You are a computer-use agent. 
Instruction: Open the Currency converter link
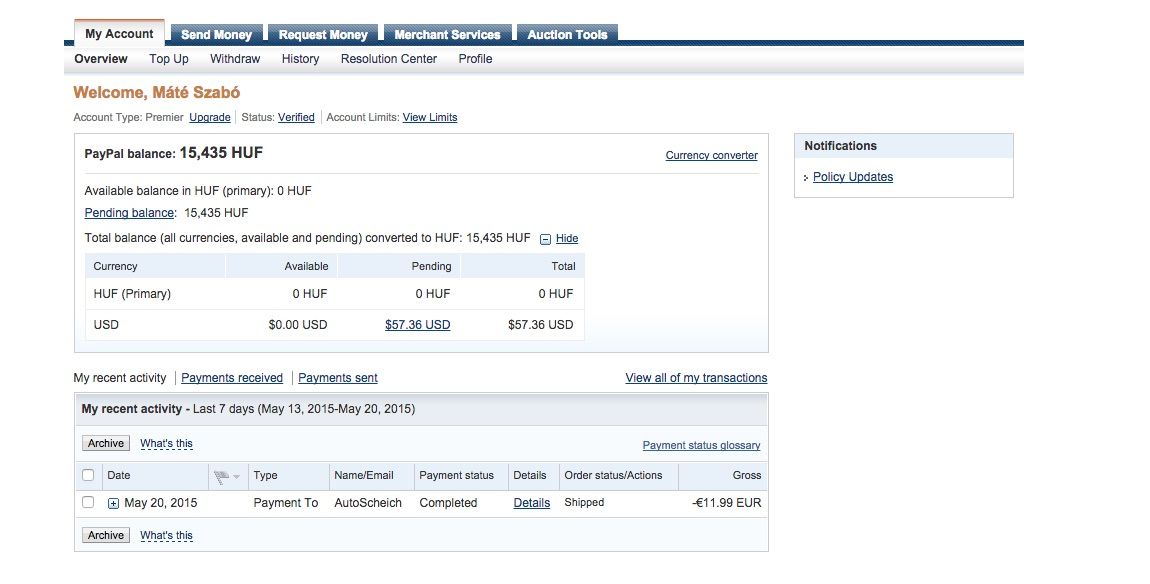(x=711, y=156)
